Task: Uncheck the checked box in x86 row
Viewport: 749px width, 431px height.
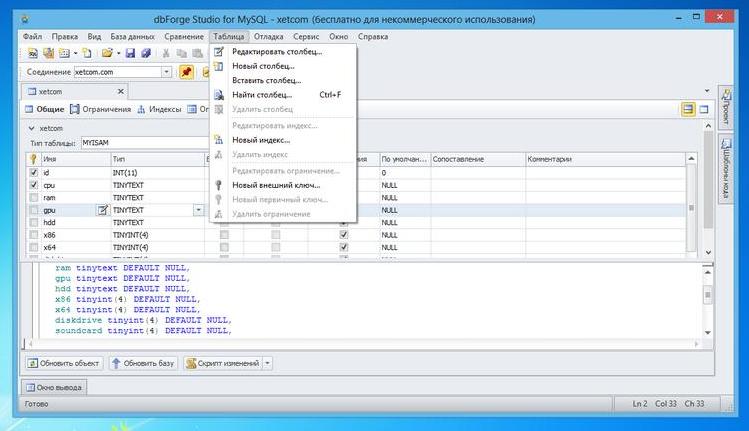Action: [x=343, y=235]
